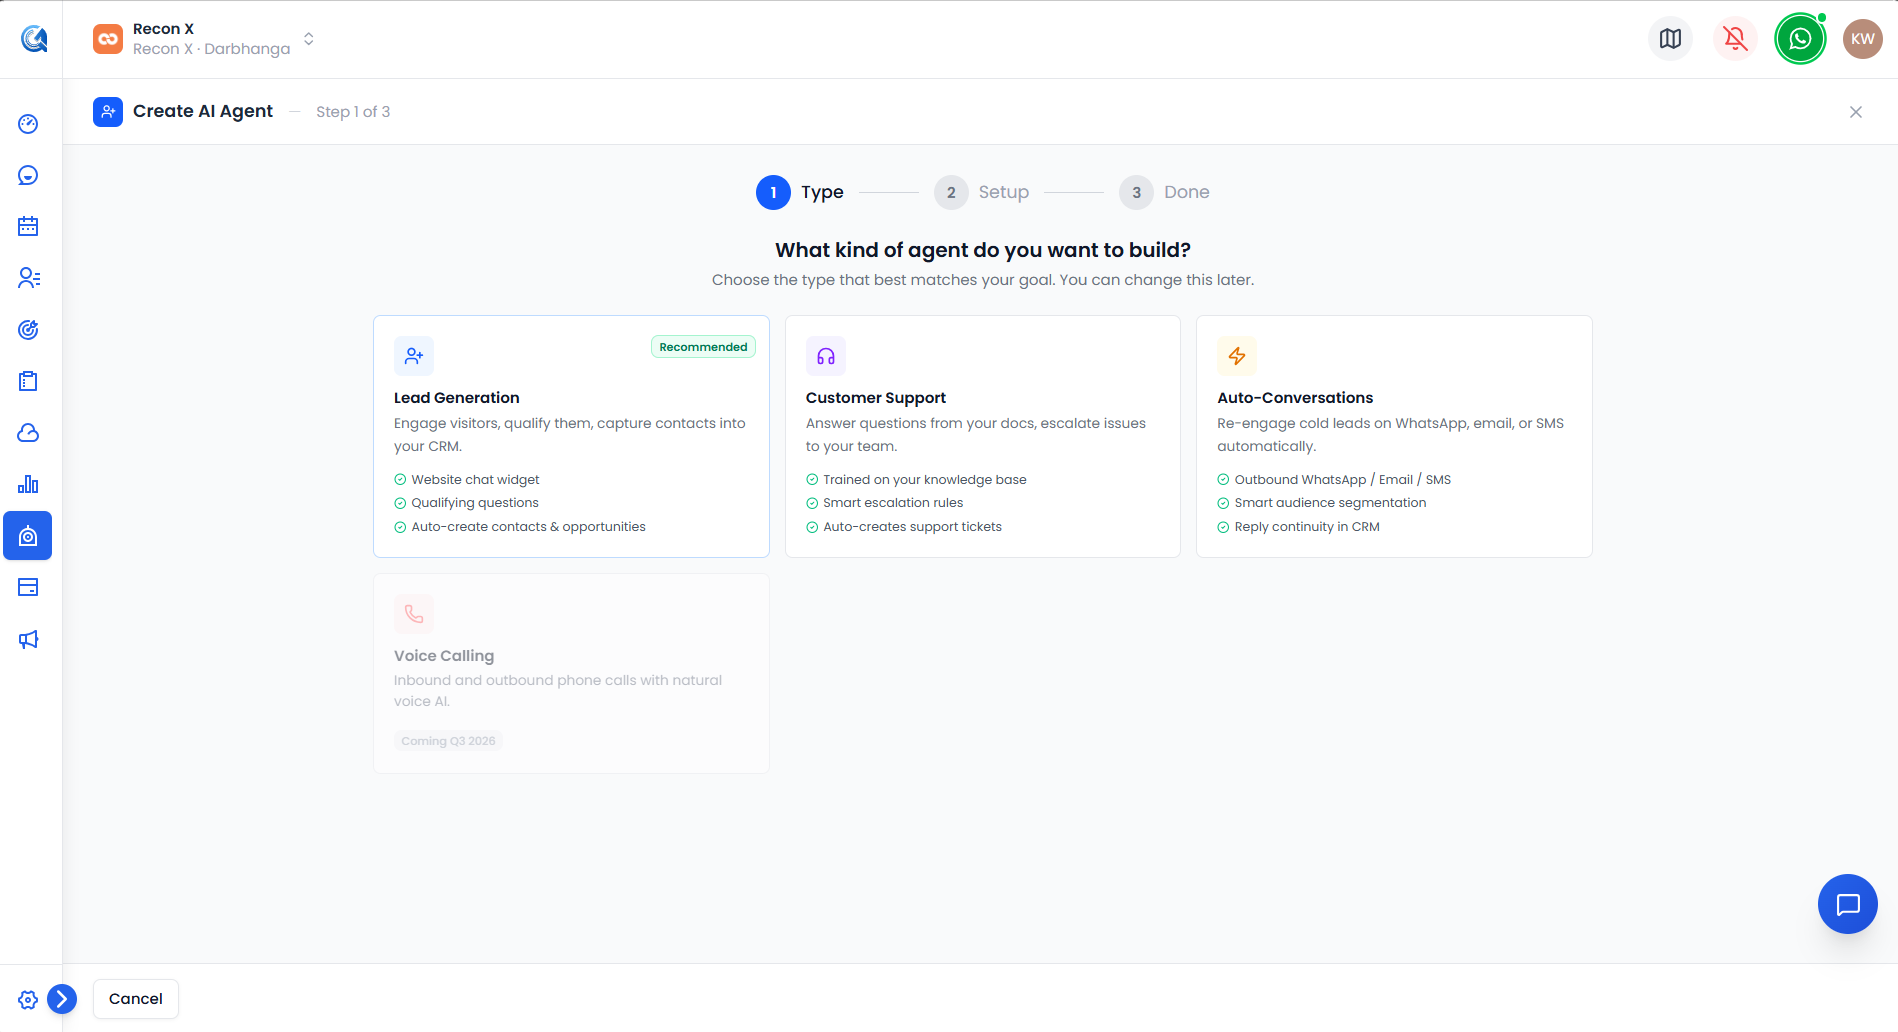
Task: Close the Create AI Agent wizard
Action: tap(1856, 112)
